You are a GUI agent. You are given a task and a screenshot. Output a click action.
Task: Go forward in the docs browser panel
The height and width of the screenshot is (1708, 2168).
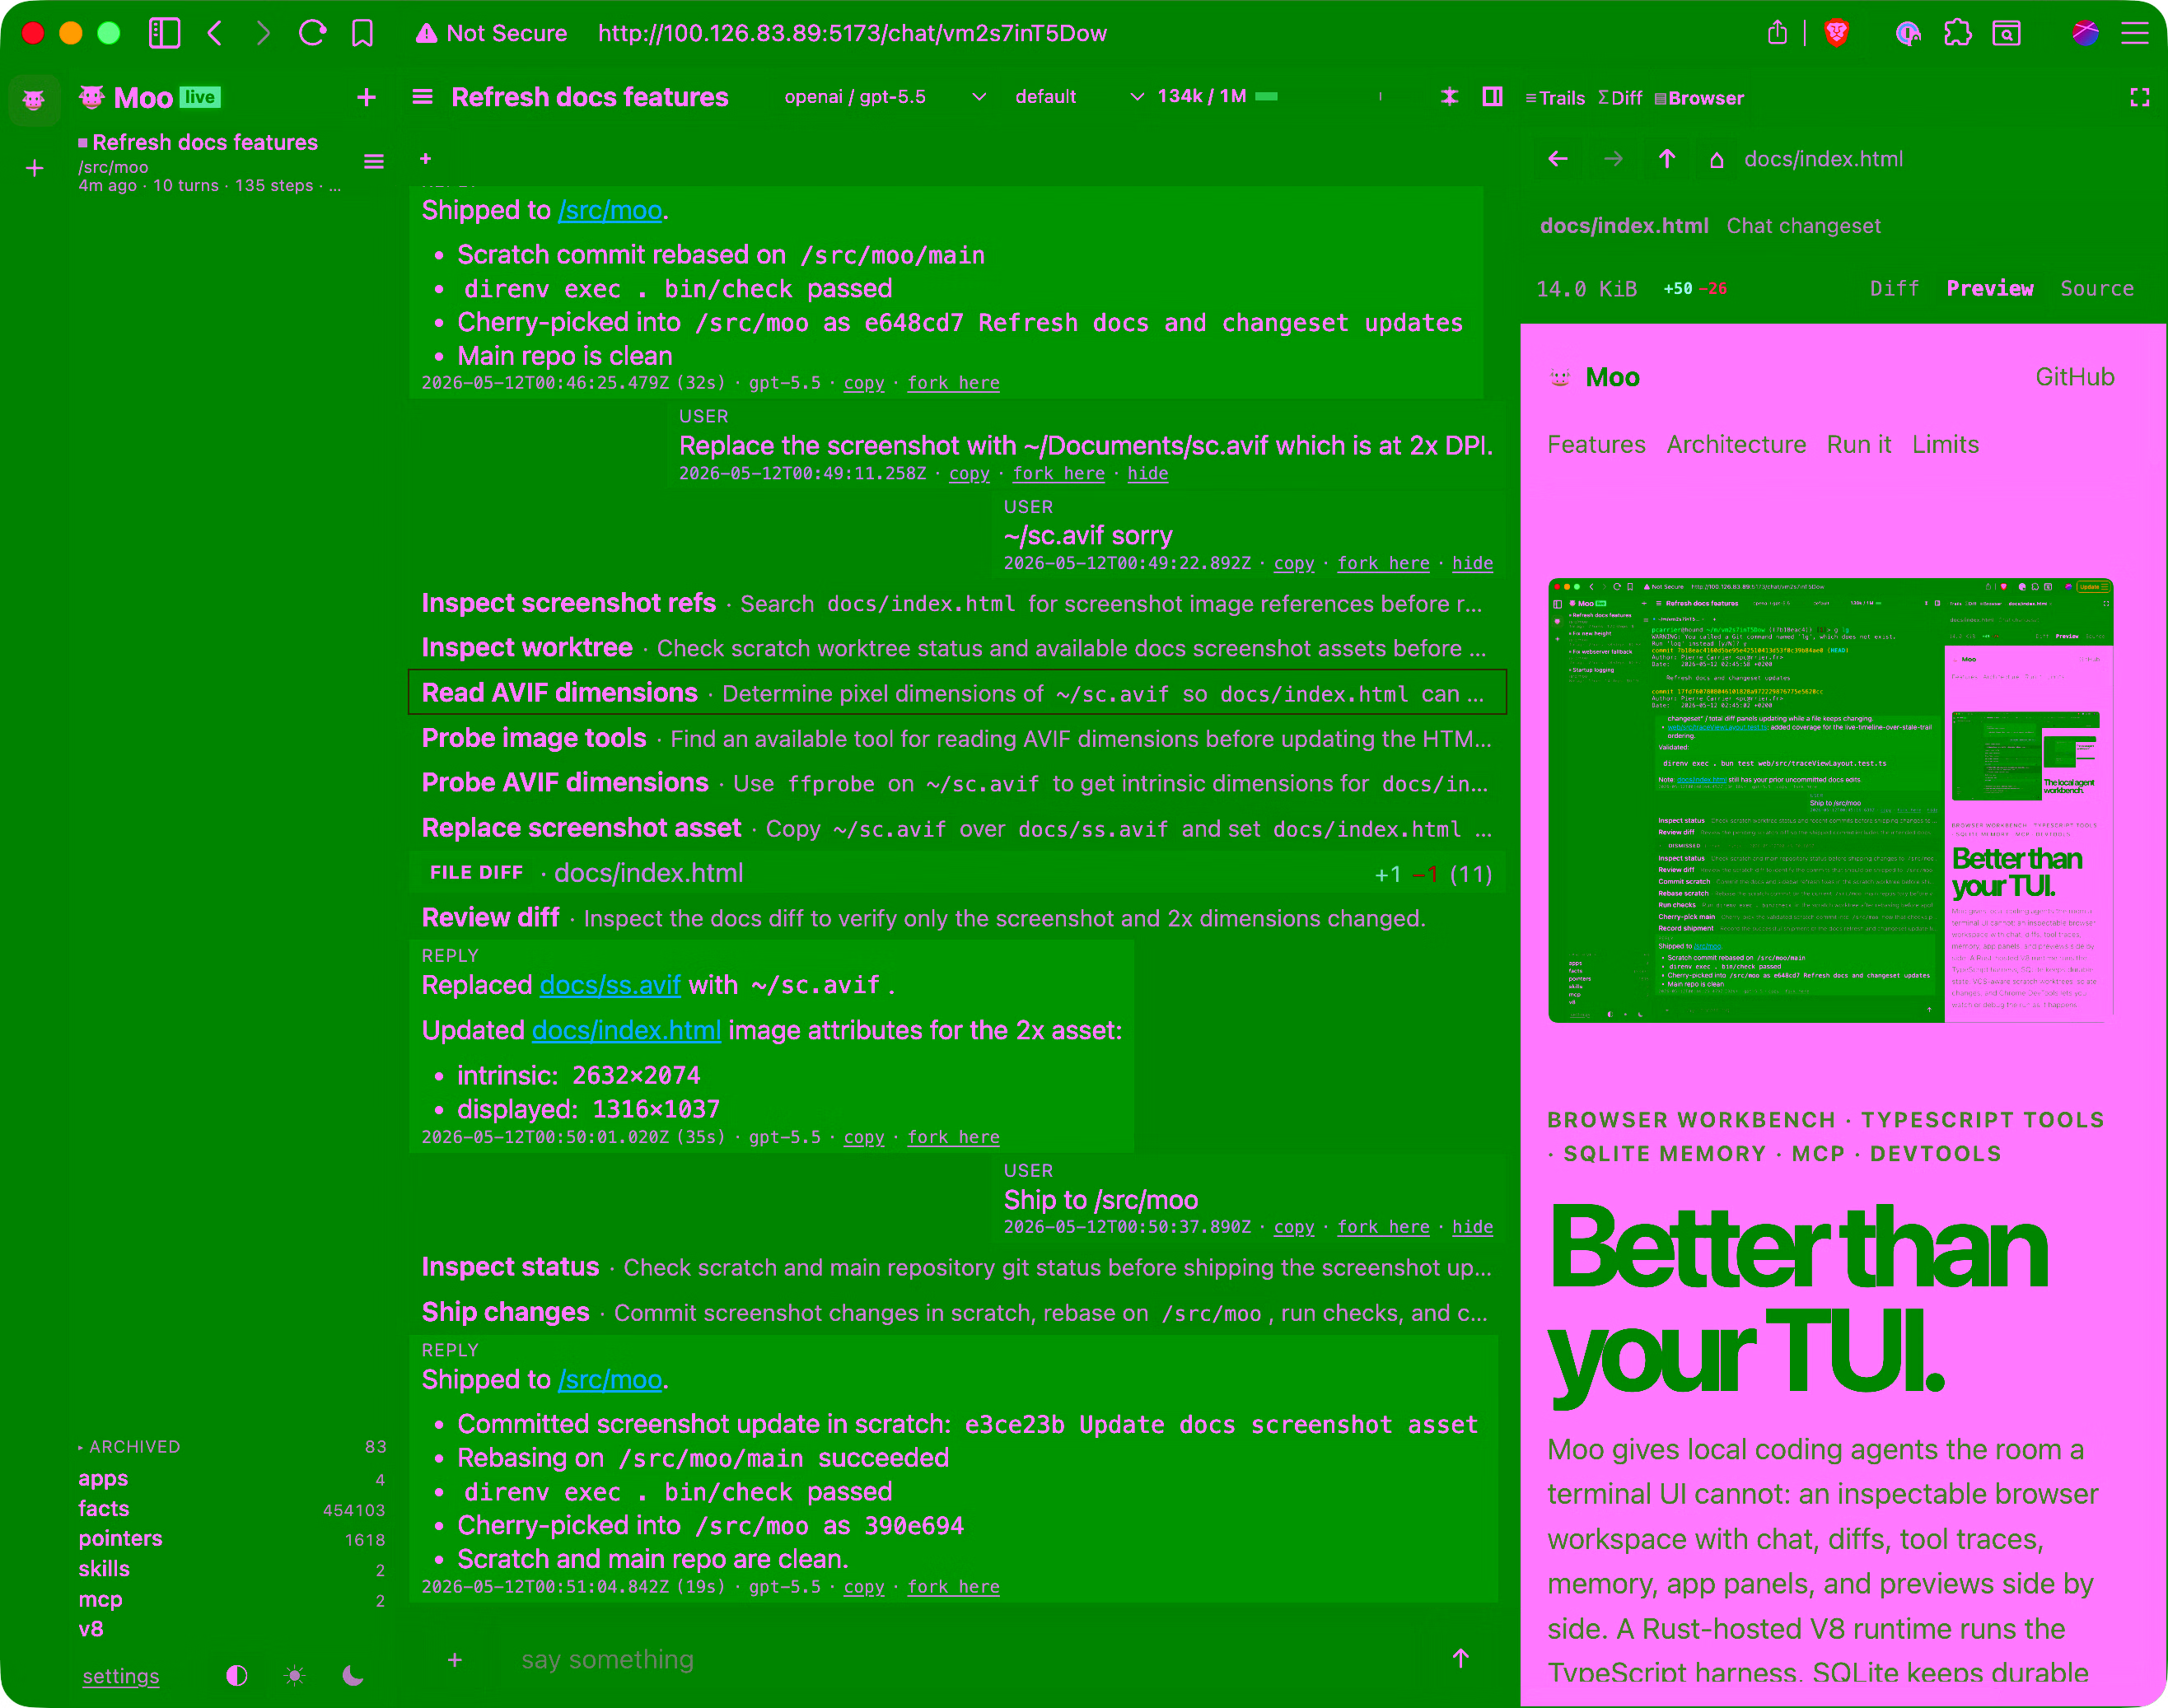click(x=1613, y=159)
